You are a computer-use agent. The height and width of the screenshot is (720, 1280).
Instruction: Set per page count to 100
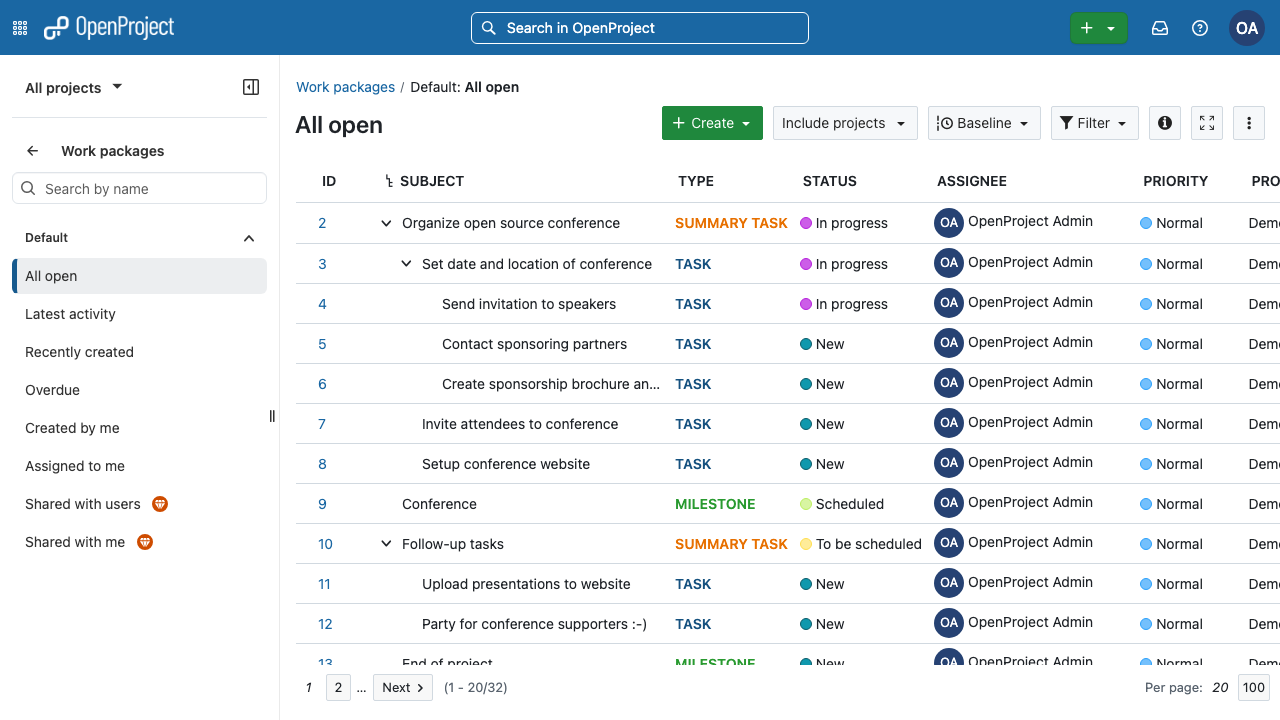[x=1254, y=687]
